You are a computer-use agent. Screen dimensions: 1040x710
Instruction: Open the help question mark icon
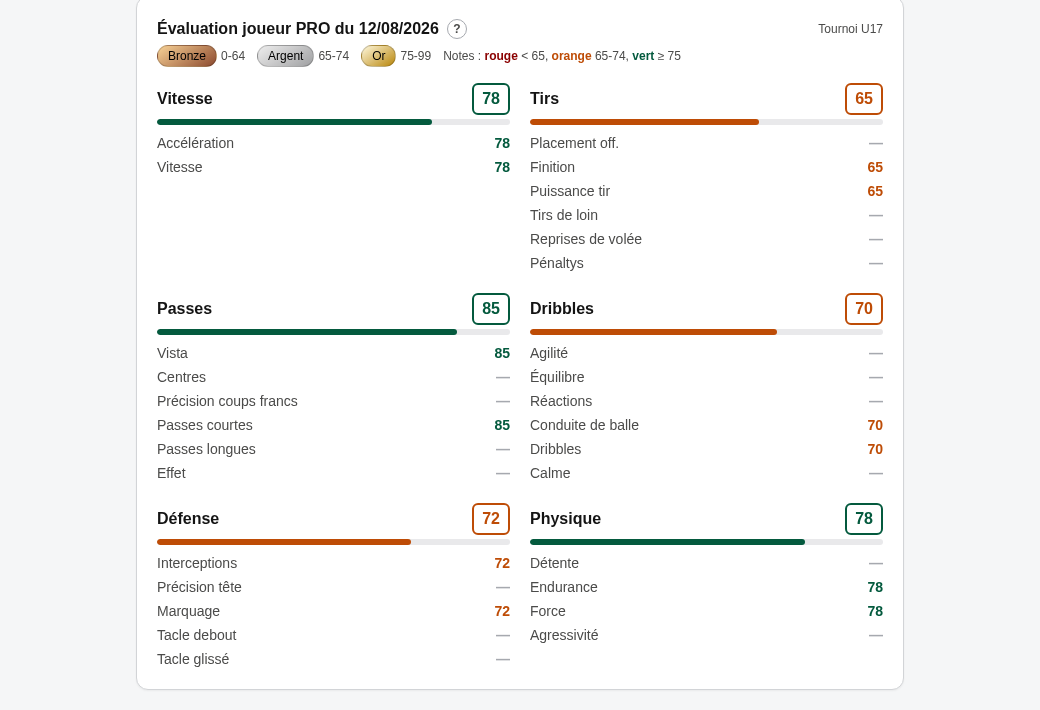[457, 29]
